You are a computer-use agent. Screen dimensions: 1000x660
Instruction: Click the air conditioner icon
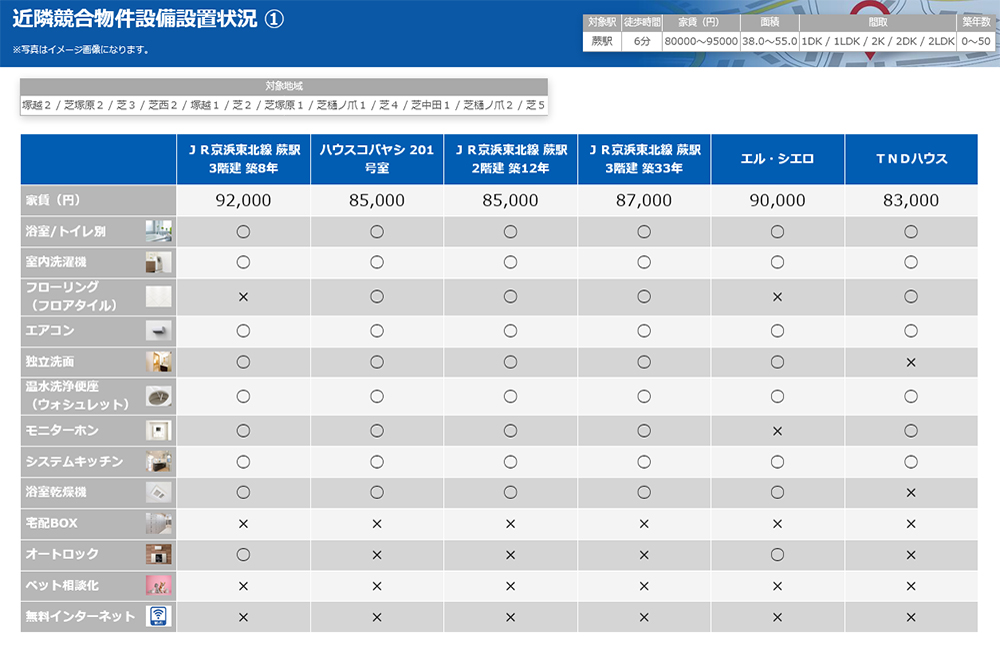pyautogui.click(x=158, y=331)
